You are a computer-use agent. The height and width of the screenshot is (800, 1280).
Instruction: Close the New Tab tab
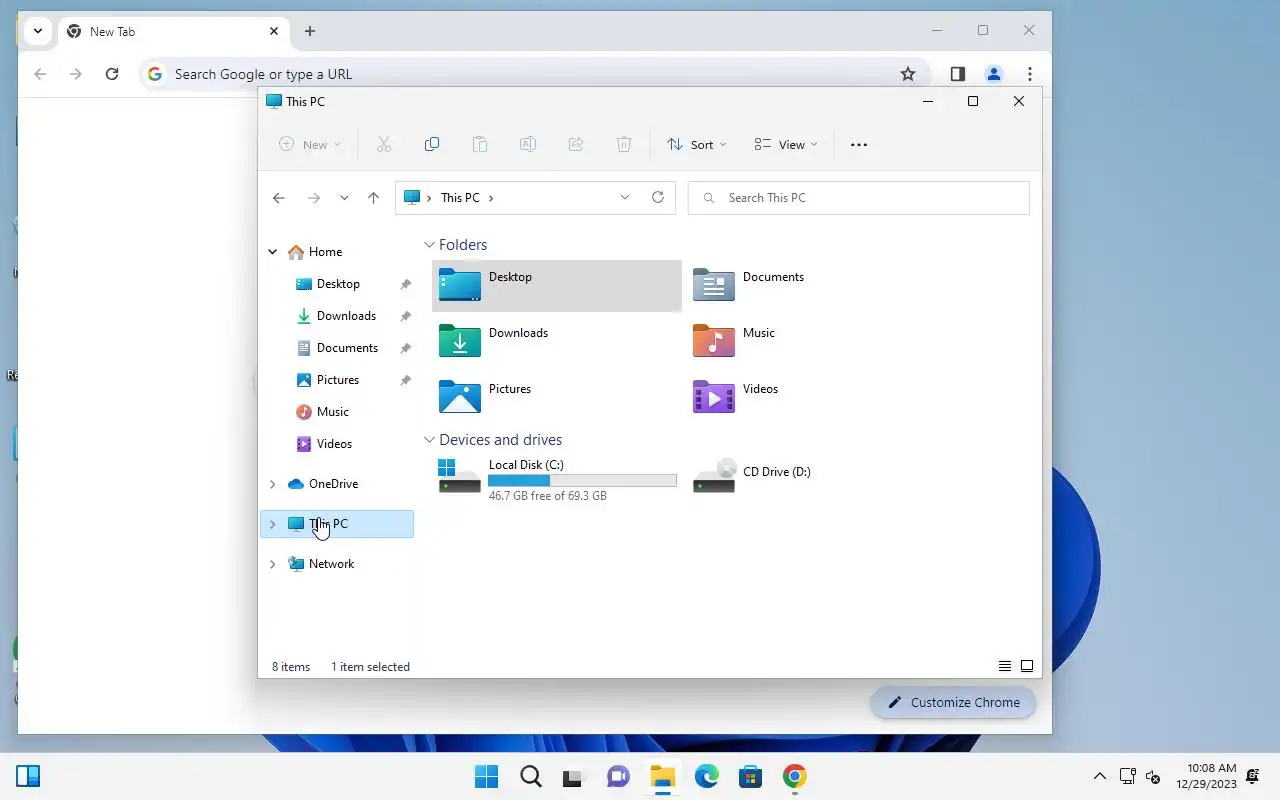[x=274, y=31]
